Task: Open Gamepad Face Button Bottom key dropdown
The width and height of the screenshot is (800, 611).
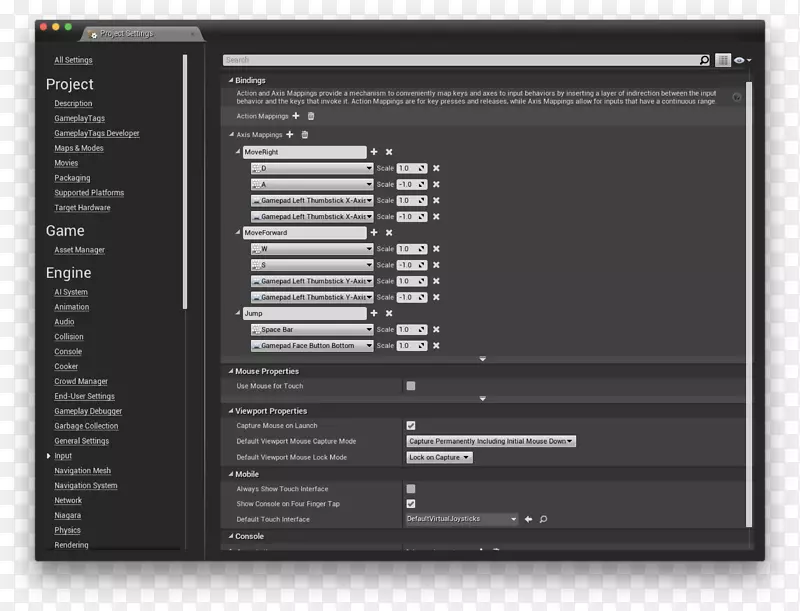Action: tap(312, 345)
